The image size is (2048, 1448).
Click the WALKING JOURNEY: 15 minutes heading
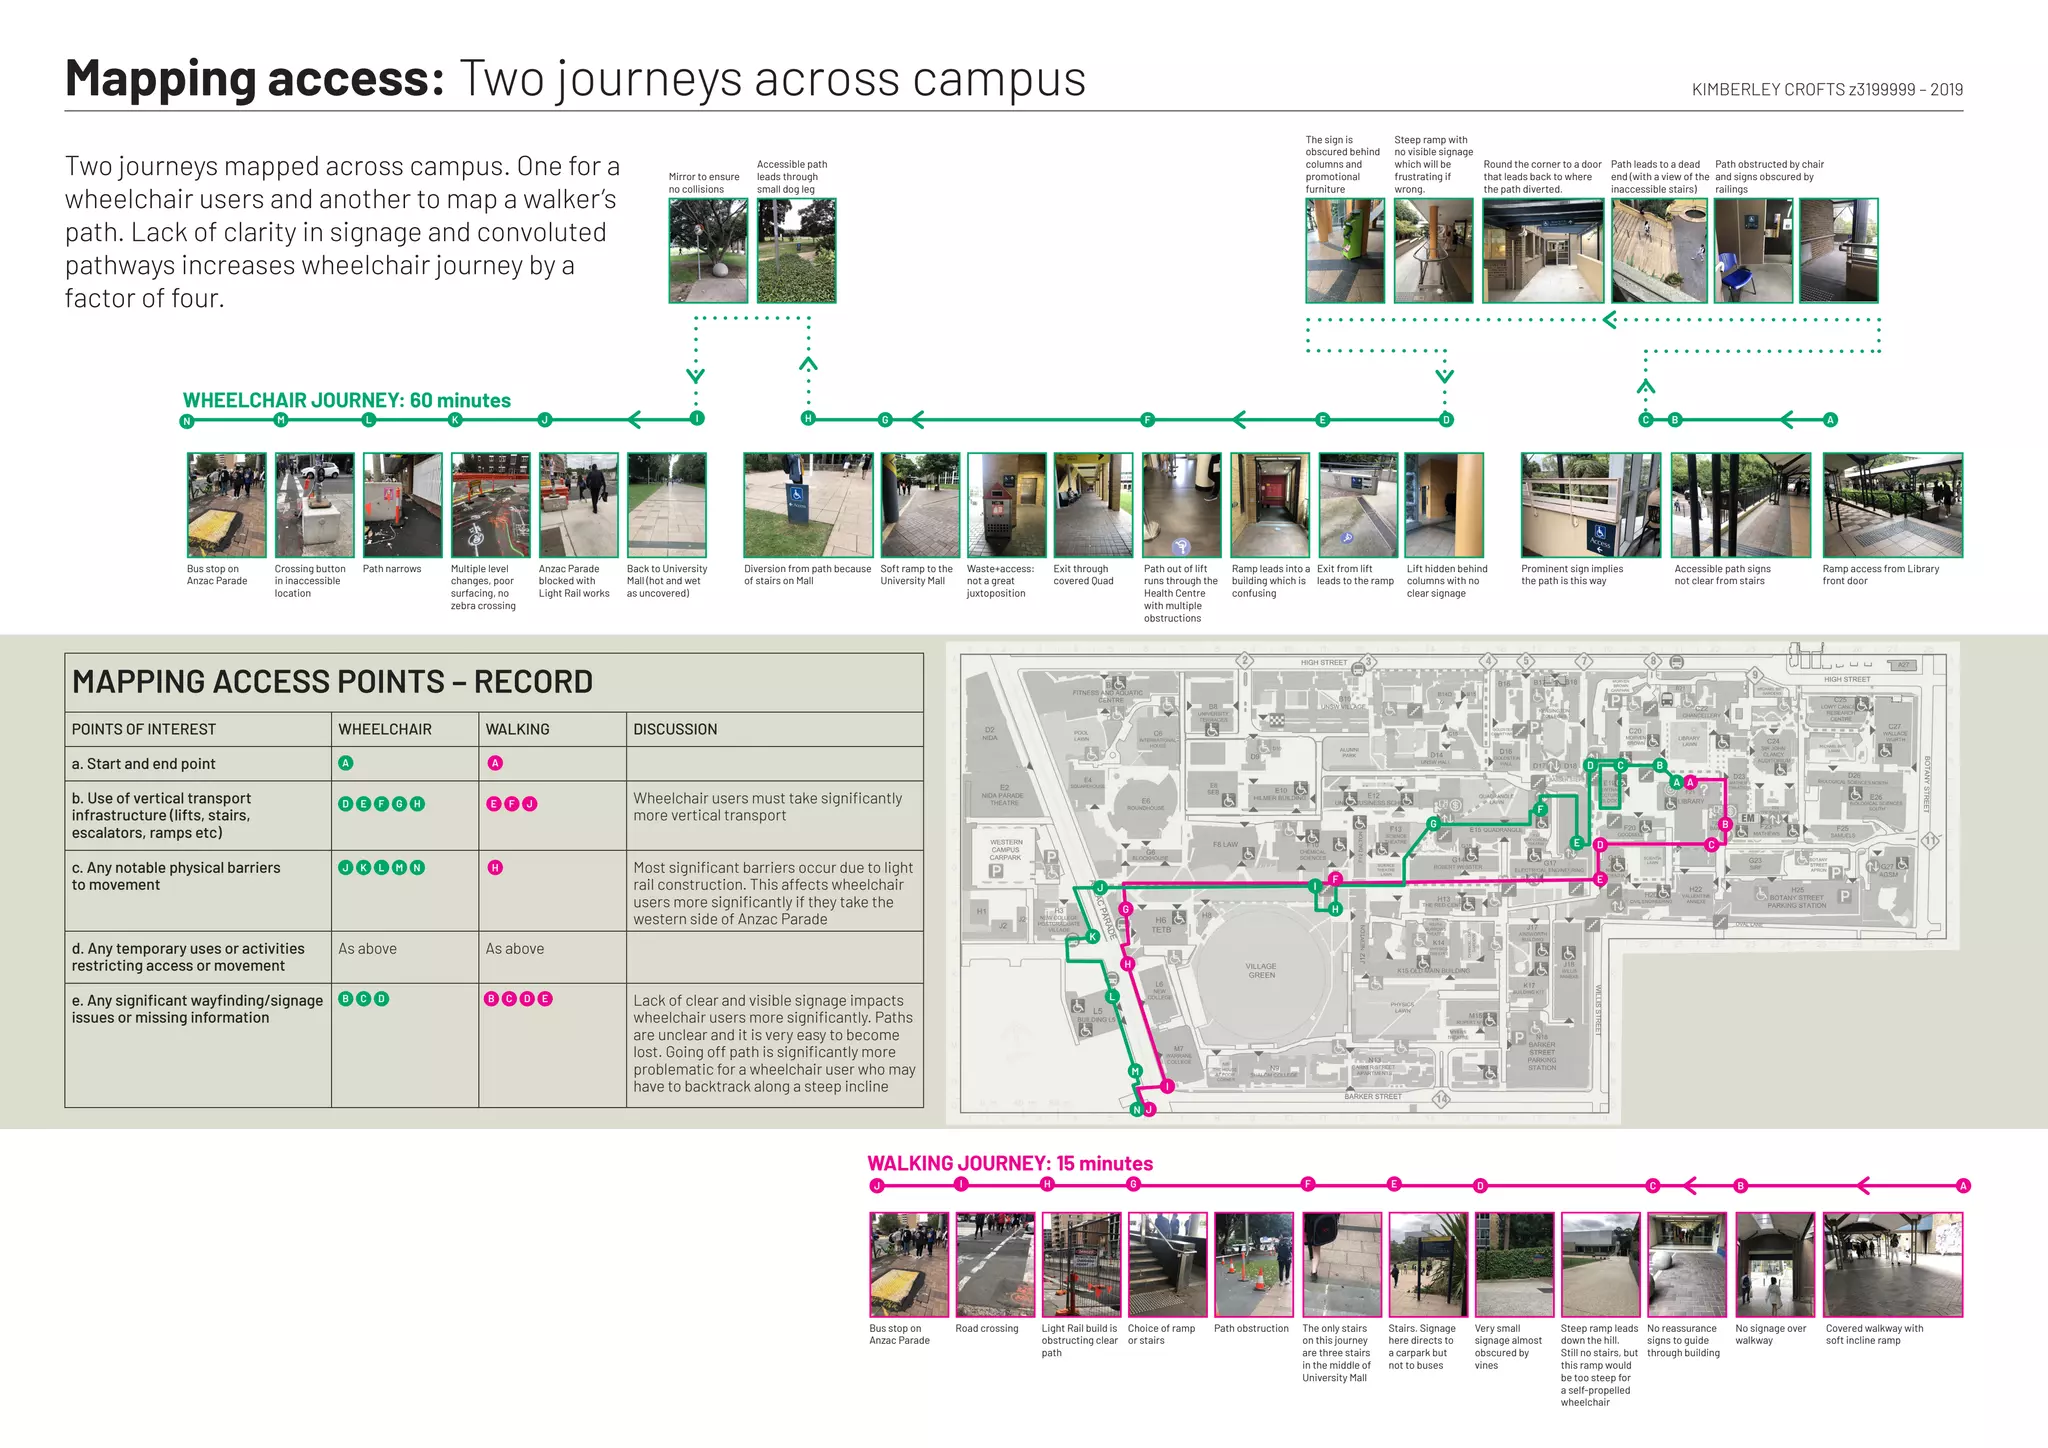[x=1009, y=1163]
